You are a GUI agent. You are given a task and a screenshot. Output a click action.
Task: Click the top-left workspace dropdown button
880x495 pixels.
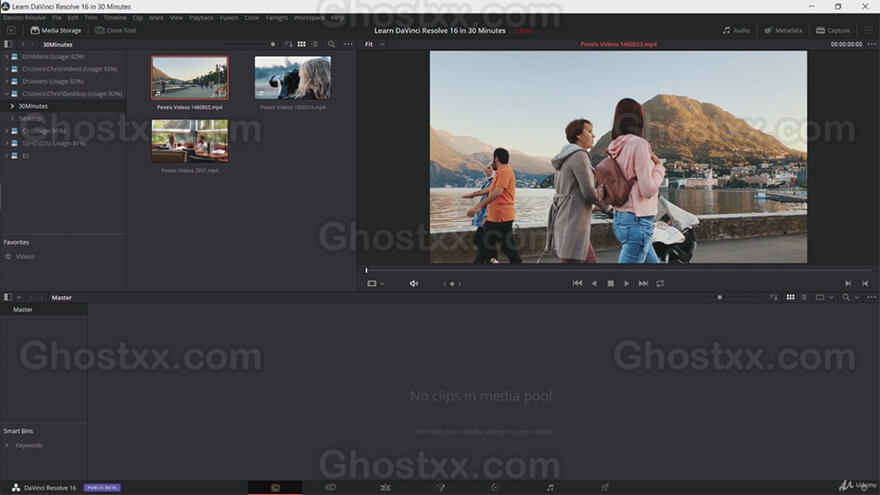pos(11,30)
